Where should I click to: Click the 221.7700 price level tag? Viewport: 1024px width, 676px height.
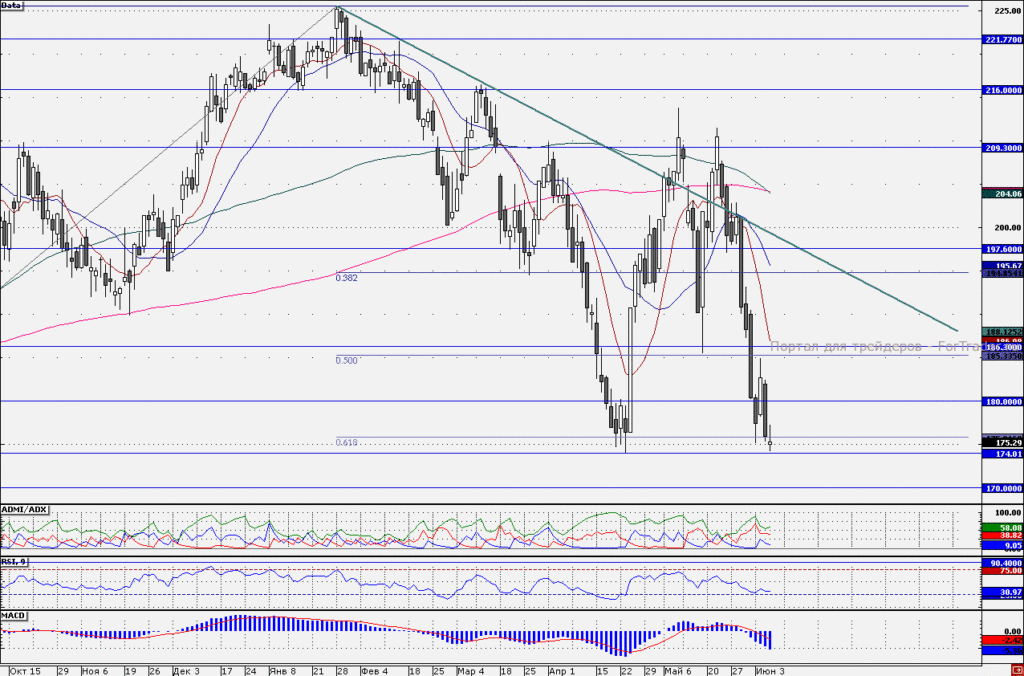click(1002, 40)
